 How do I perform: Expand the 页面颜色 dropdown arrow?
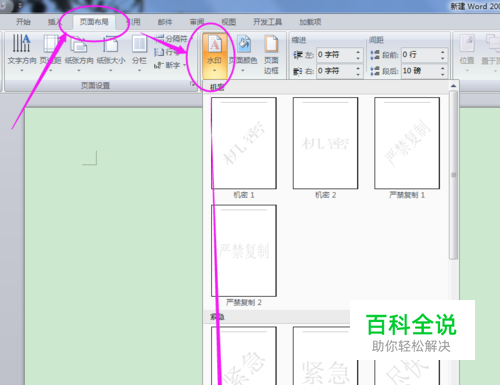tap(243, 70)
